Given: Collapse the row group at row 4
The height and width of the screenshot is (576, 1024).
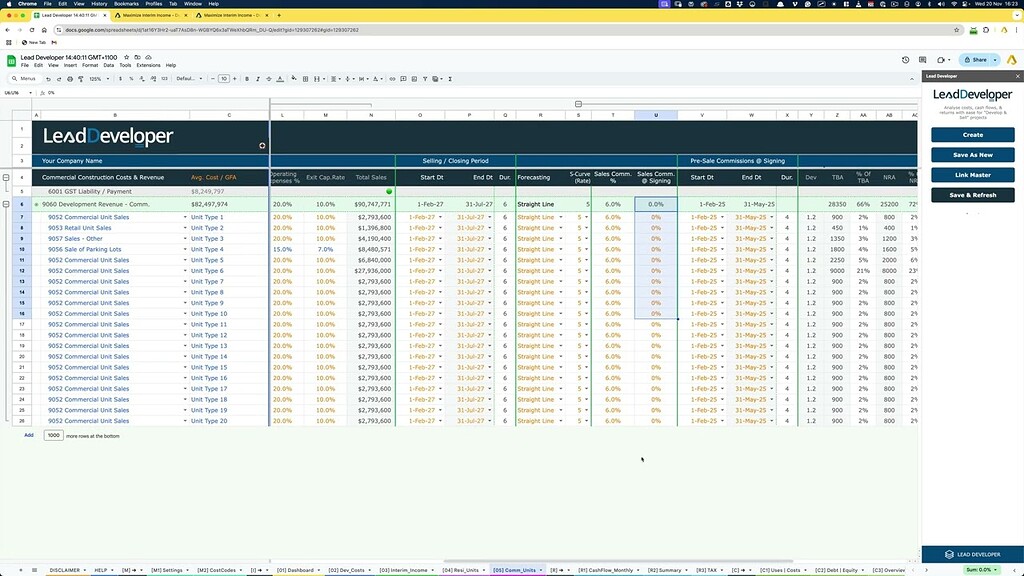Looking at the screenshot, I should click(6, 178).
